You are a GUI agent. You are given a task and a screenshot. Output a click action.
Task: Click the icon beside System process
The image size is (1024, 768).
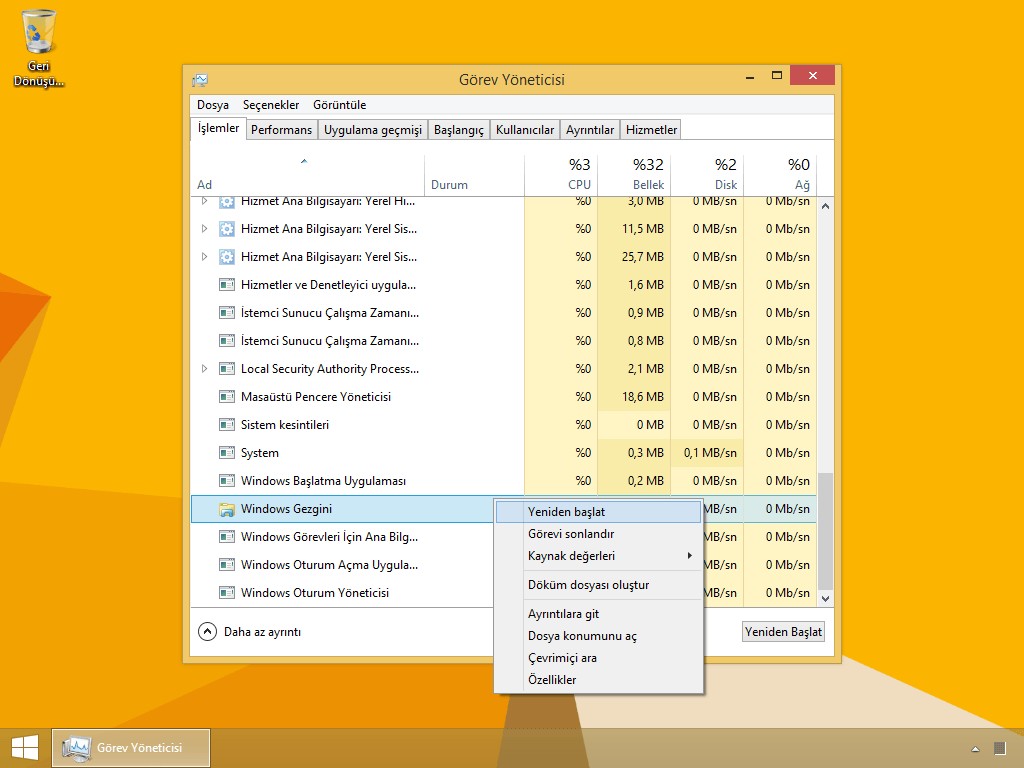(x=227, y=453)
